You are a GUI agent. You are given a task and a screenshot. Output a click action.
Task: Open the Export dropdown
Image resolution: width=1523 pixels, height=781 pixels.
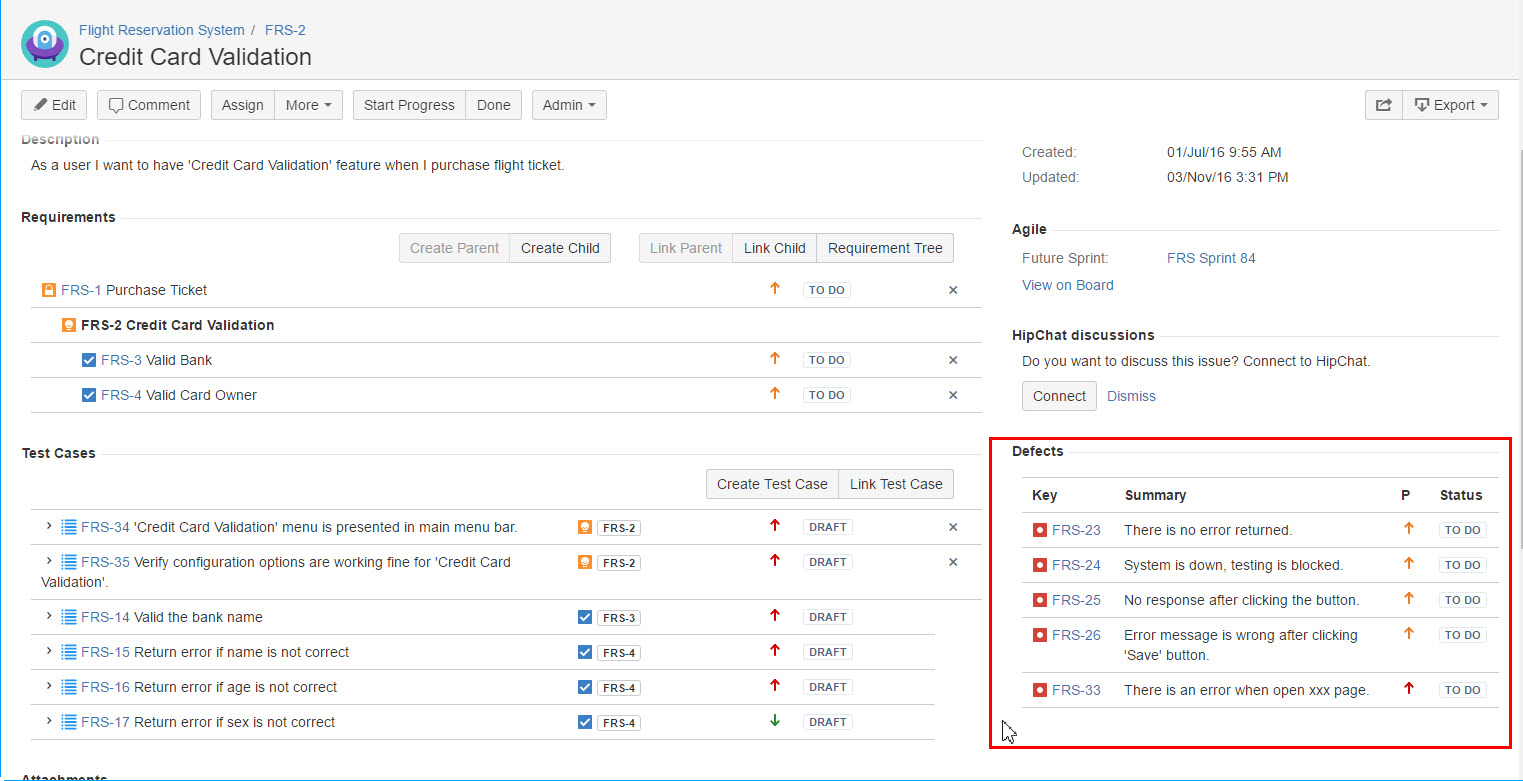(1451, 105)
